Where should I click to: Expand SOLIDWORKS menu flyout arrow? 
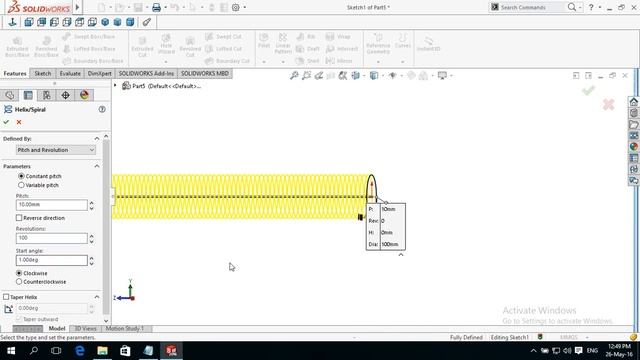pos(77,7)
